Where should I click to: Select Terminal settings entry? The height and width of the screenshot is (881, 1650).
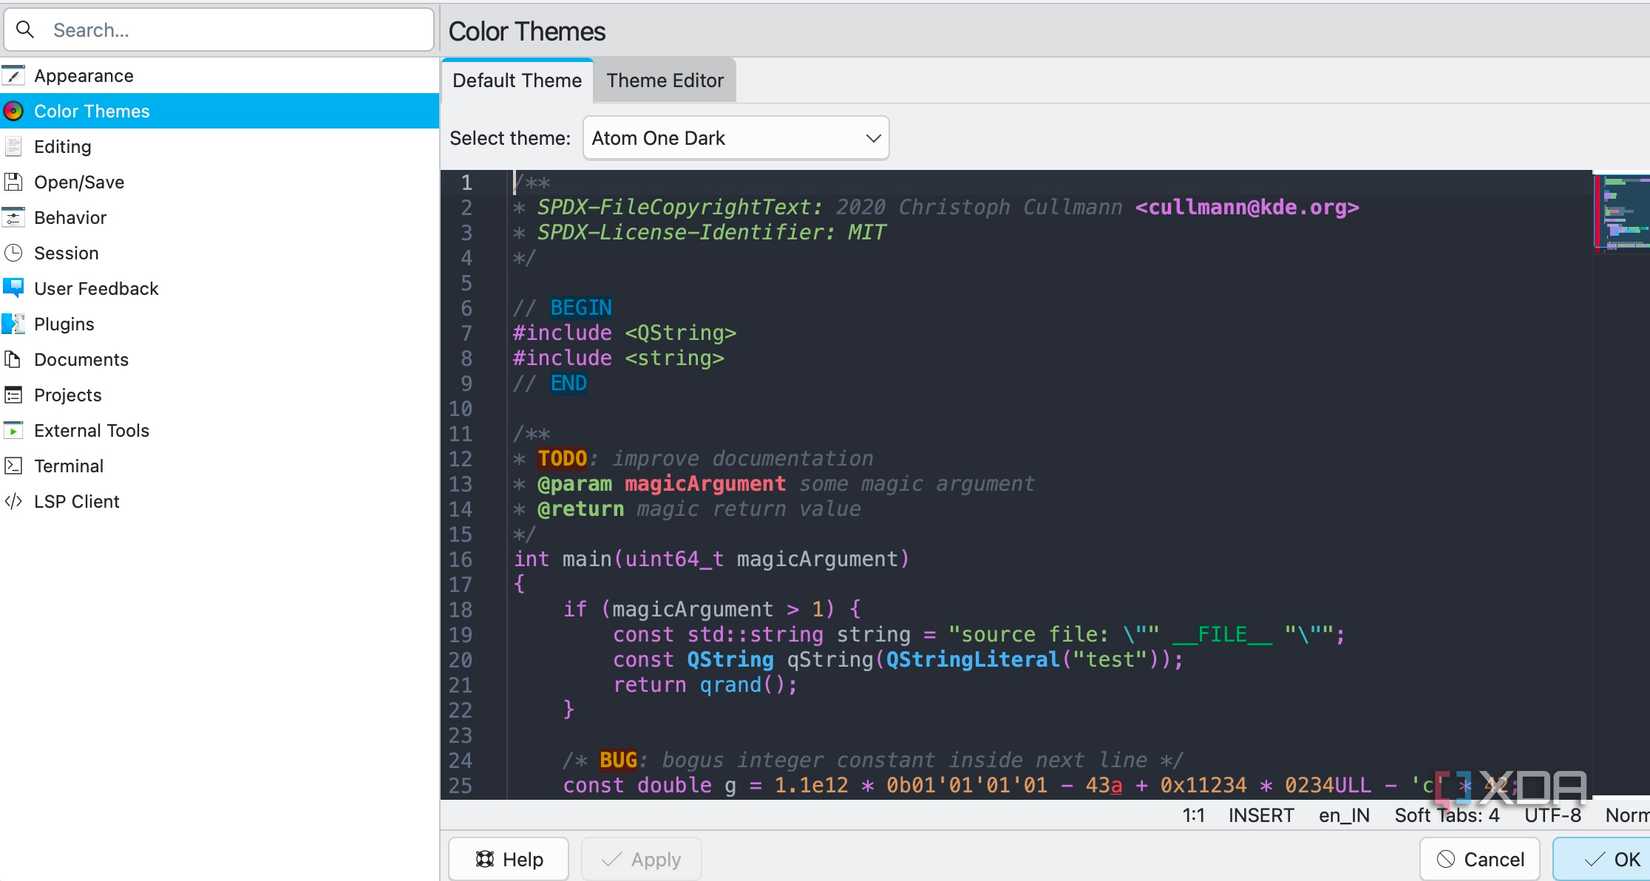(220, 466)
